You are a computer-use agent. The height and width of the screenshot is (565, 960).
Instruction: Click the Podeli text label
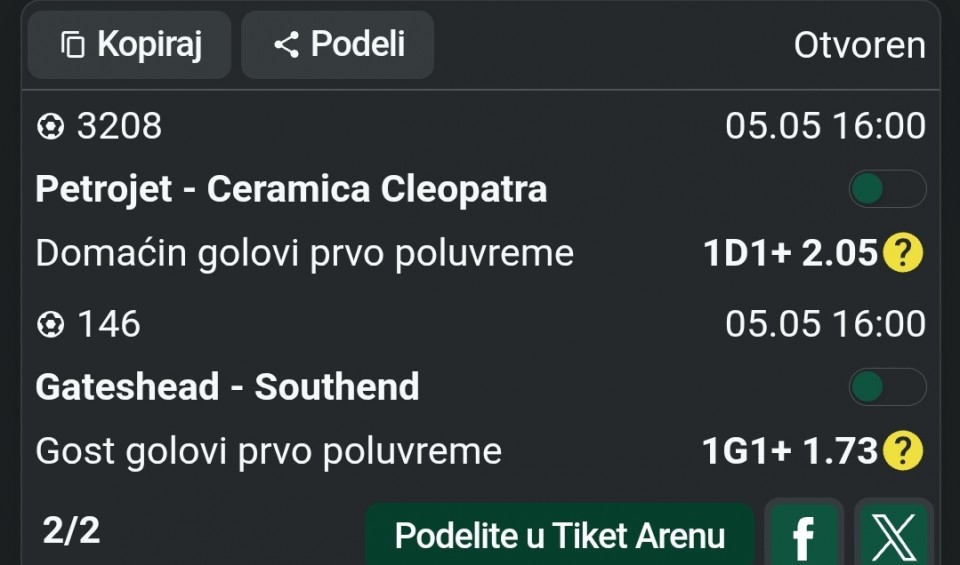pyautogui.click(x=358, y=43)
